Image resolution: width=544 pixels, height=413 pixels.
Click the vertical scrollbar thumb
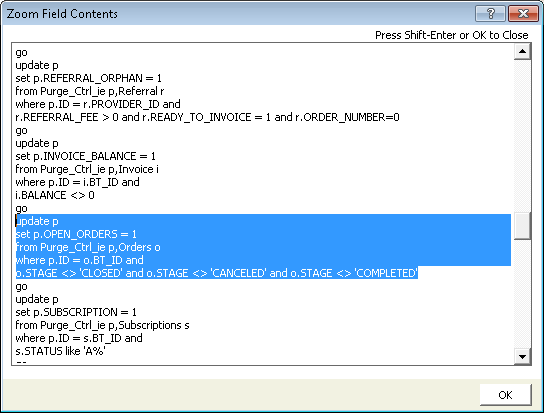[522, 226]
